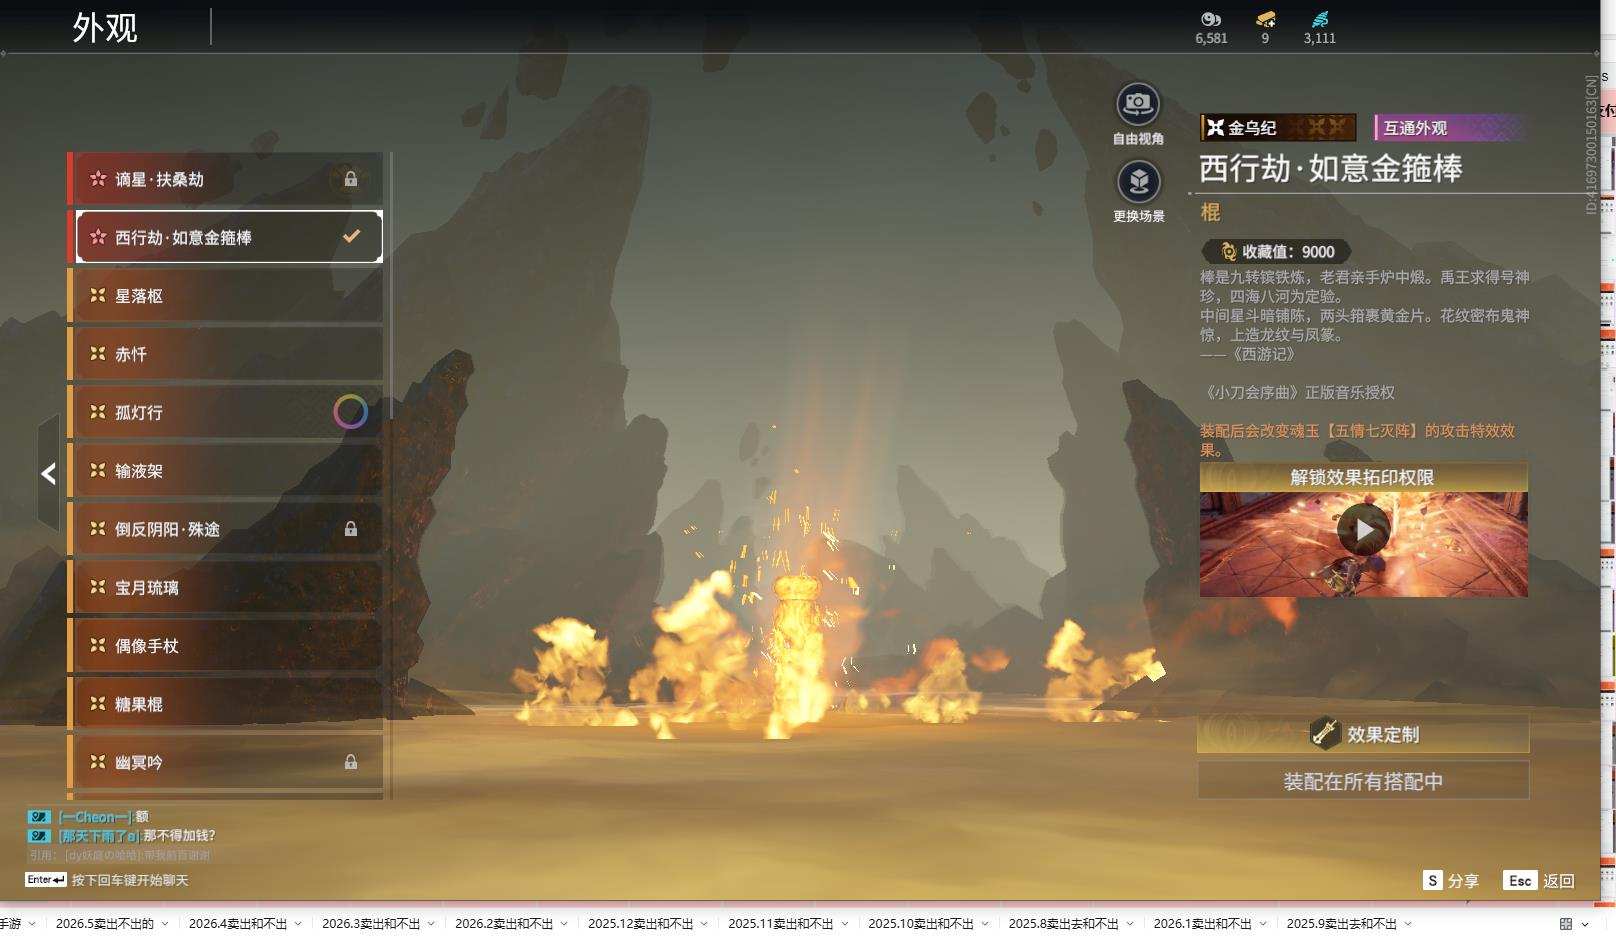Play the effect preview video
The height and width of the screenshot is (939, 1616).
click(x=1363, y=530)
